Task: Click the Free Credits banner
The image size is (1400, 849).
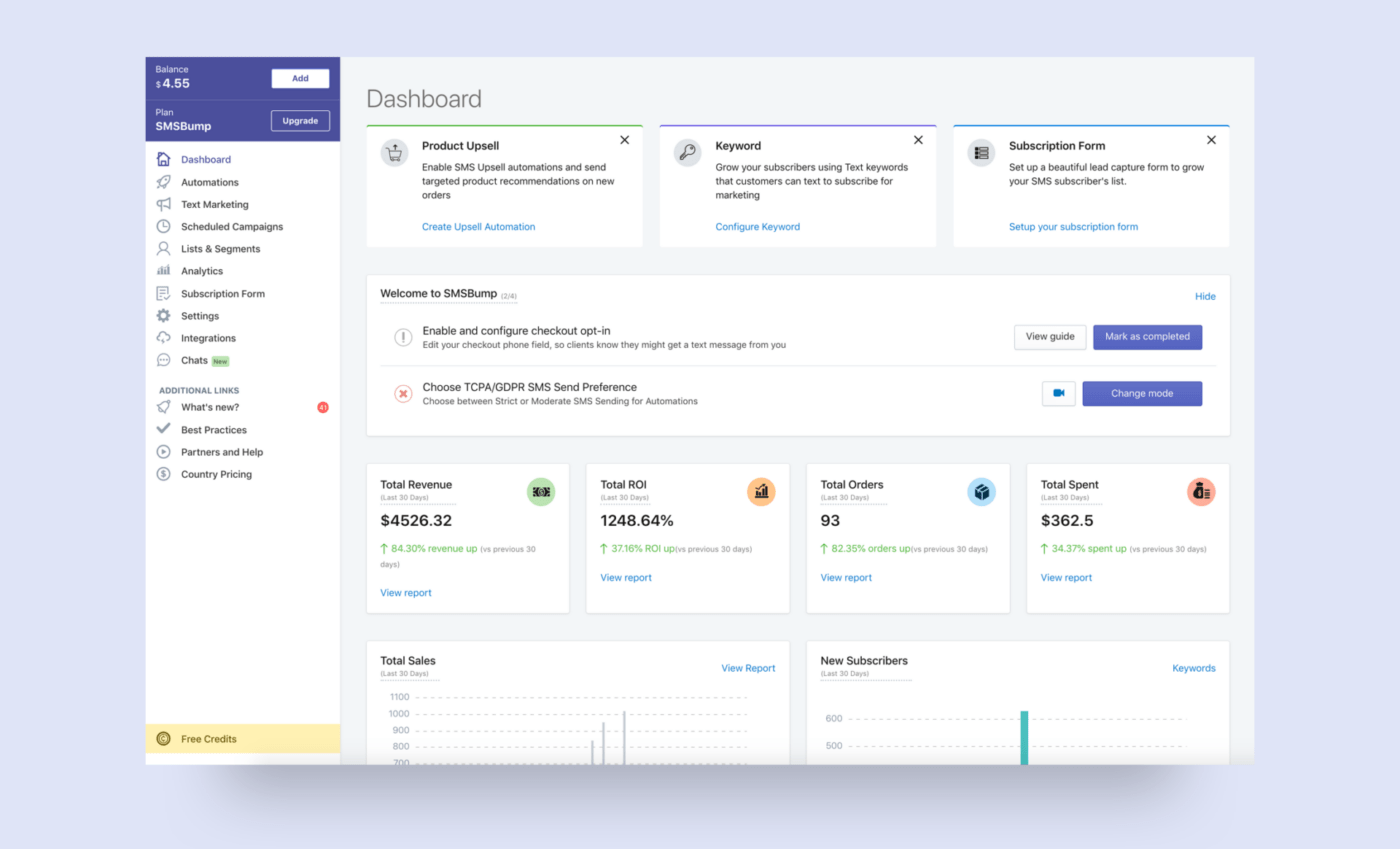Action: [243, 739]
